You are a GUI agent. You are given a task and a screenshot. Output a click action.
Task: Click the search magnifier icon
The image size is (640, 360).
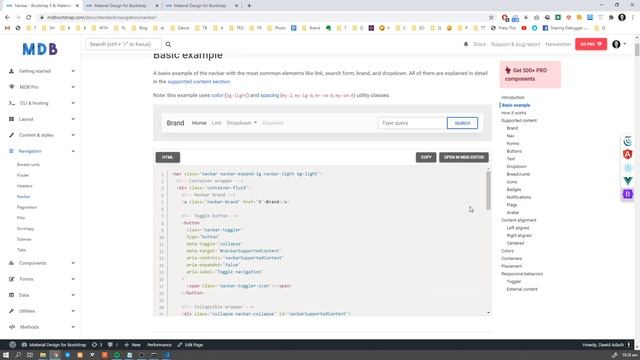coord(168,44)
